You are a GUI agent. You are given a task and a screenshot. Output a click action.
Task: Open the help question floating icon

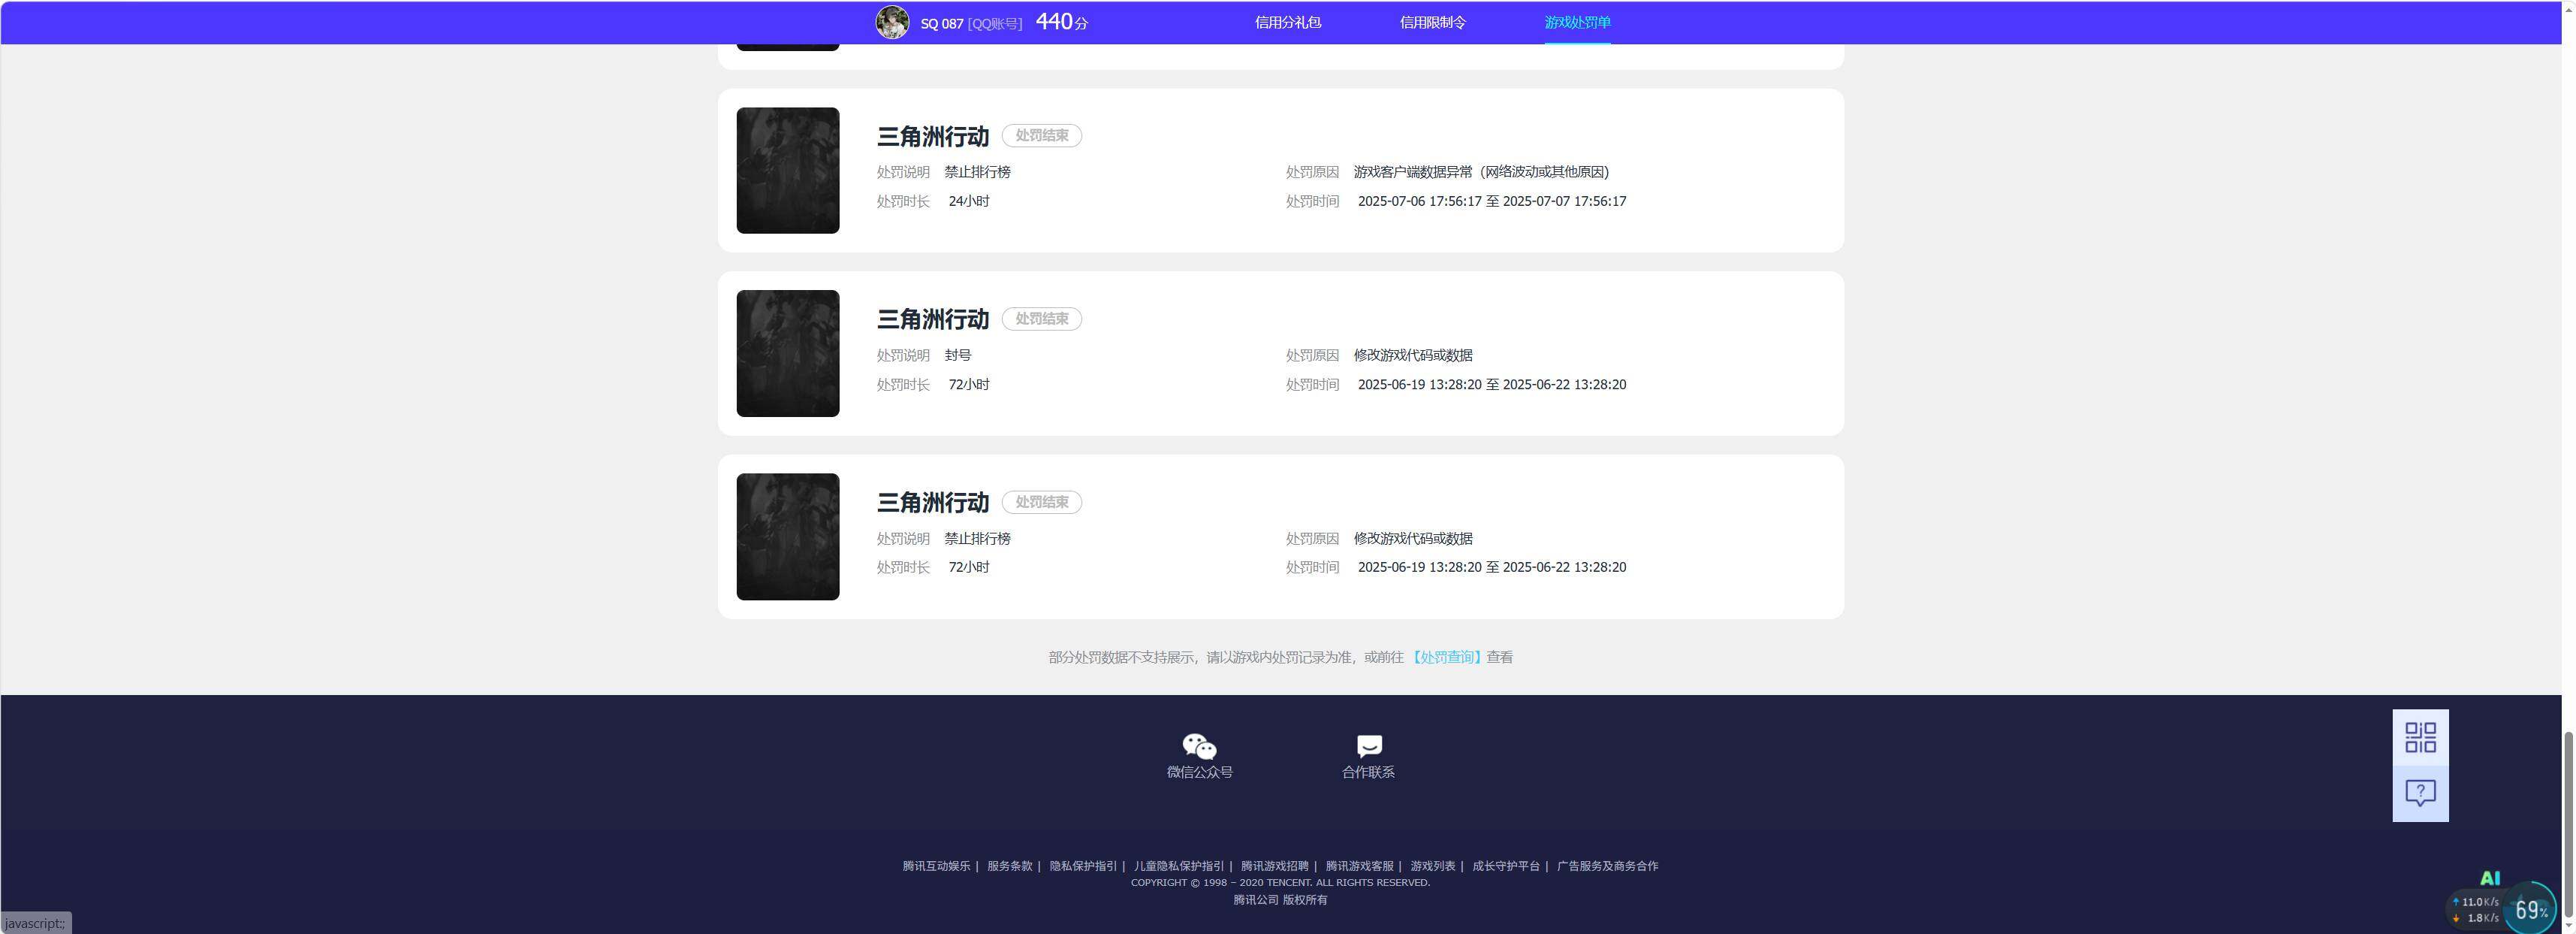coord(2420,794)
